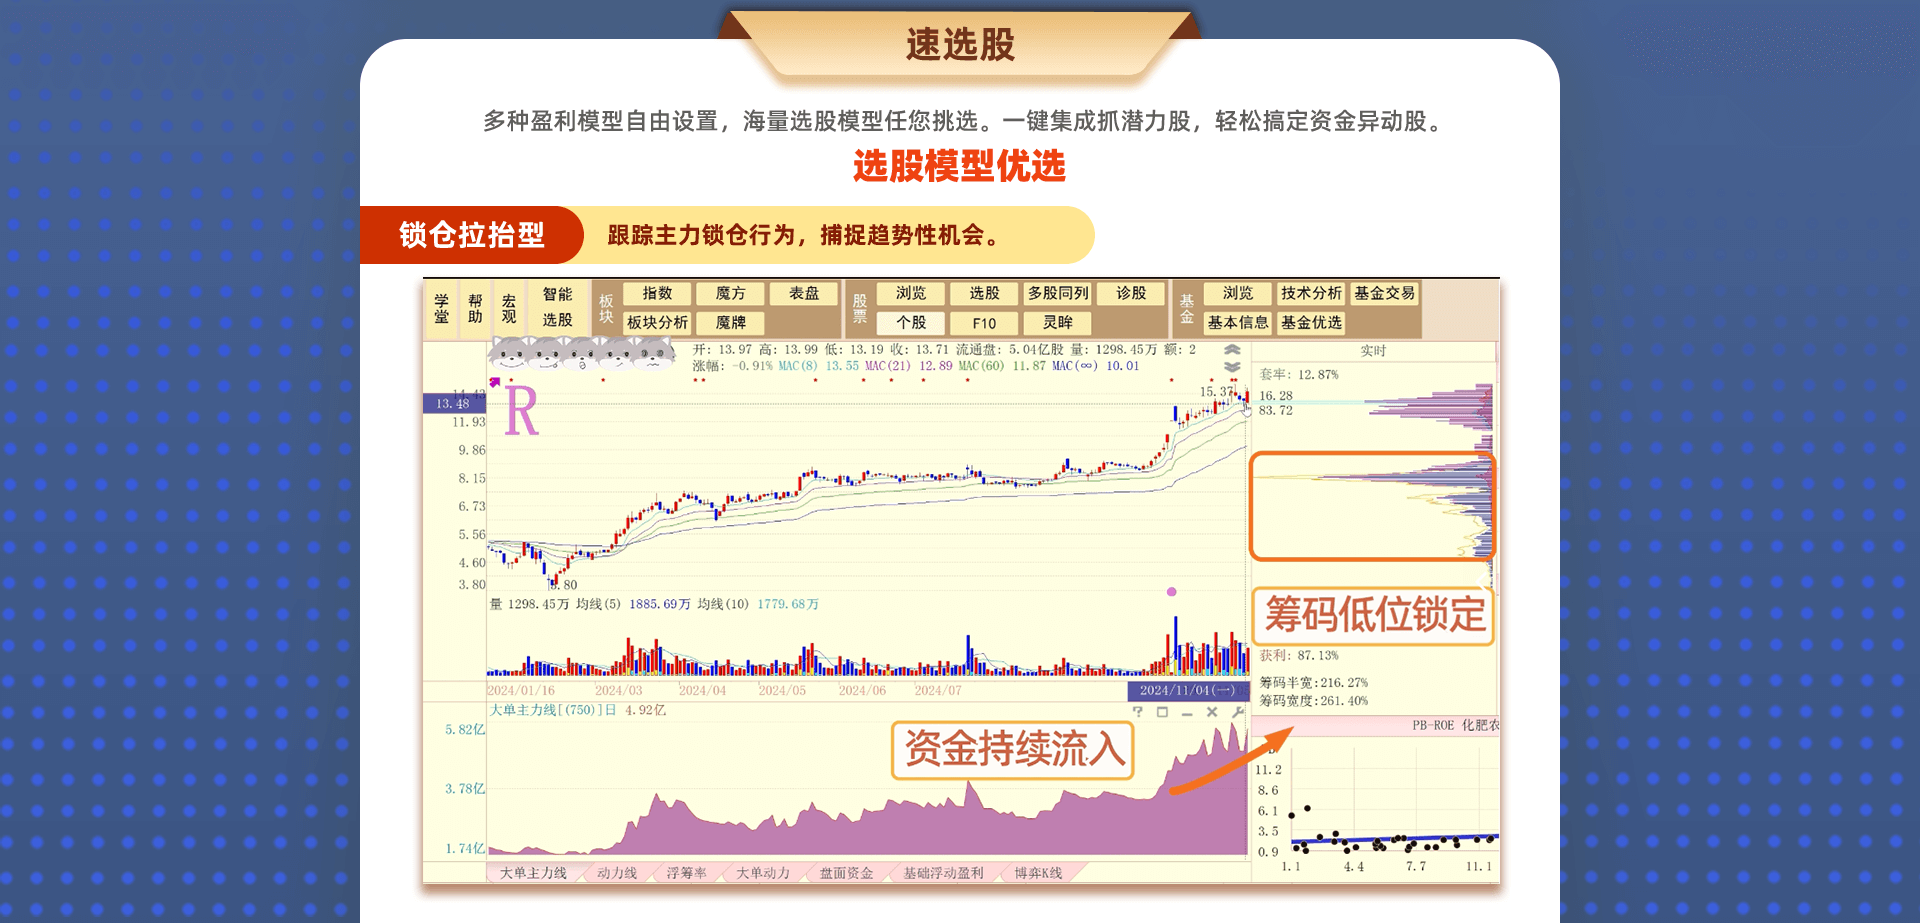Screen dimensions: 1920x923
Task: Minimize the 大单主力线 indicator panel
Action: [1187, 713]
